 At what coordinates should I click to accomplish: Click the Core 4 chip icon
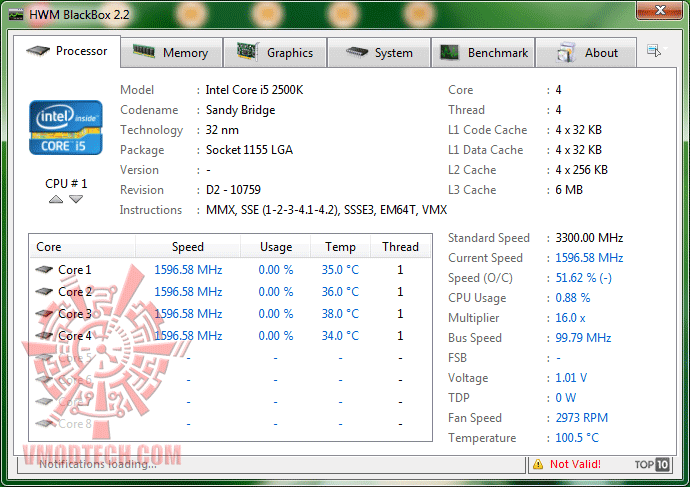click(44, 335)
